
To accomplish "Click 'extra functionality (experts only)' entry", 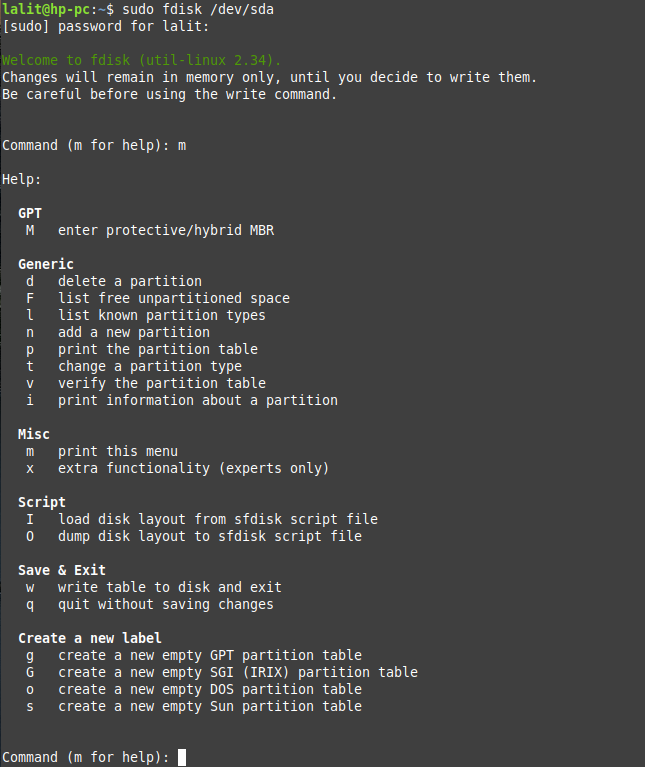I will pos(193,468).
